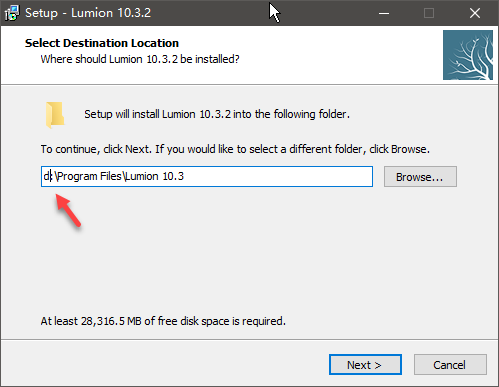Image resolution: width=499 pixels, height=387 pixels.
Task: Cancel the Lumion installation
Action: pos(450,365)
